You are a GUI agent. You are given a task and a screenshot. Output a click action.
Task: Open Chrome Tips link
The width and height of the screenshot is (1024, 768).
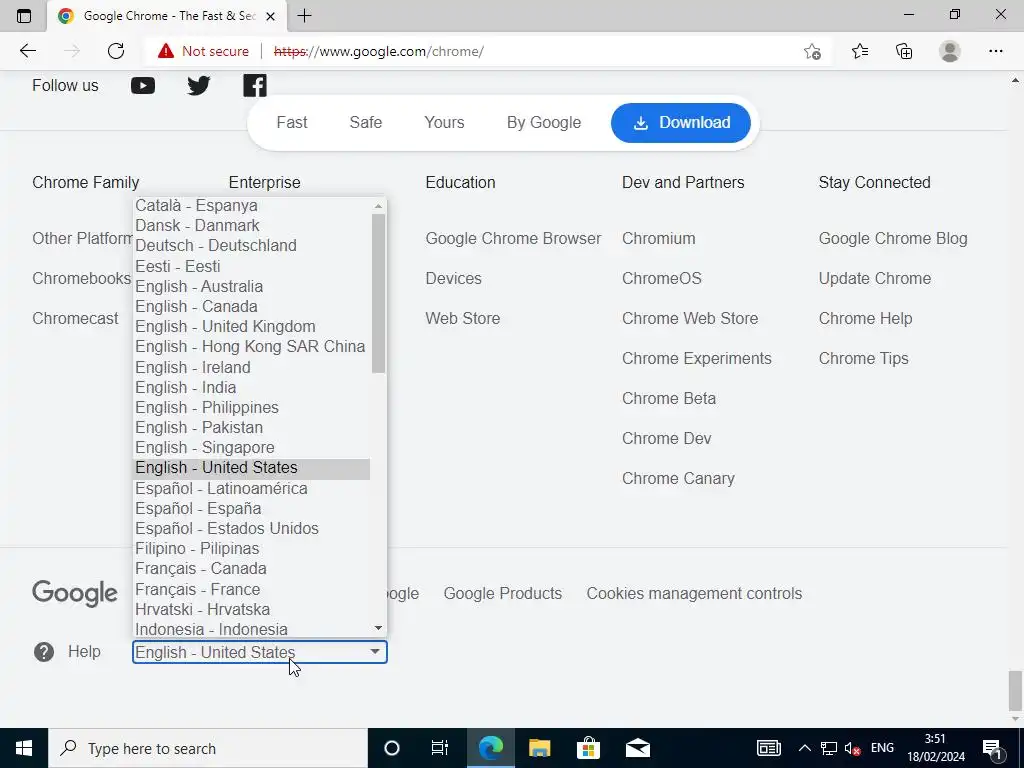point(863,358)
